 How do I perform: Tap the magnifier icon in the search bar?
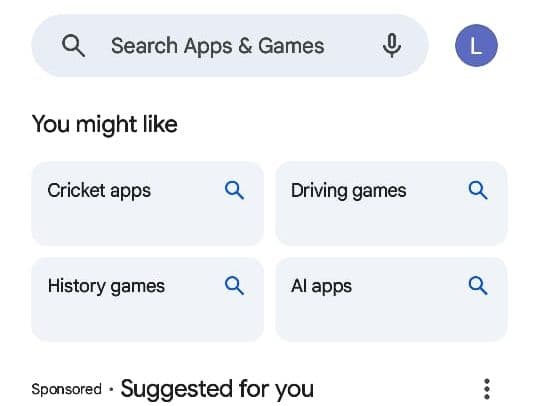pos(73,45)
